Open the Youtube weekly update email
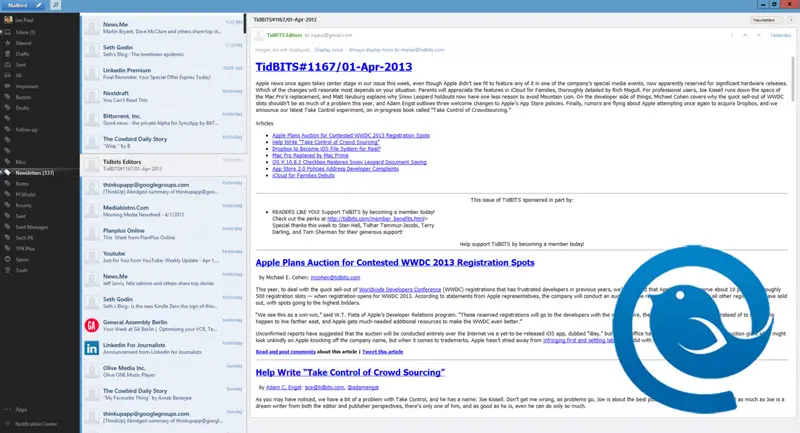Screen dimensions: 800x433 163,257
